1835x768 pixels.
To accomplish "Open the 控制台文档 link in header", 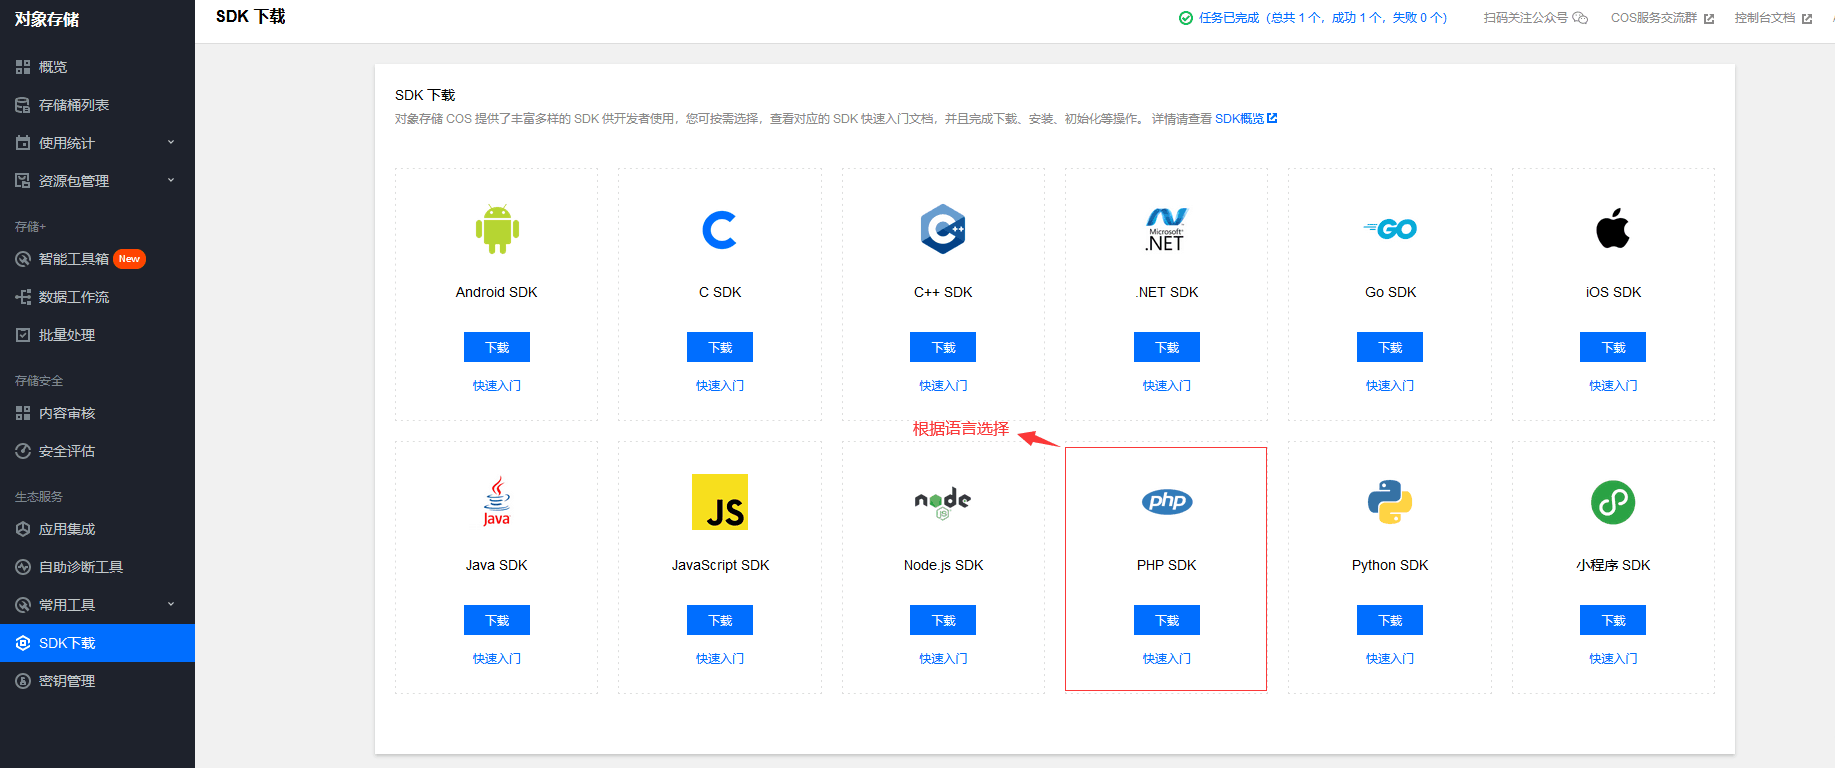I will point(1773,18).
